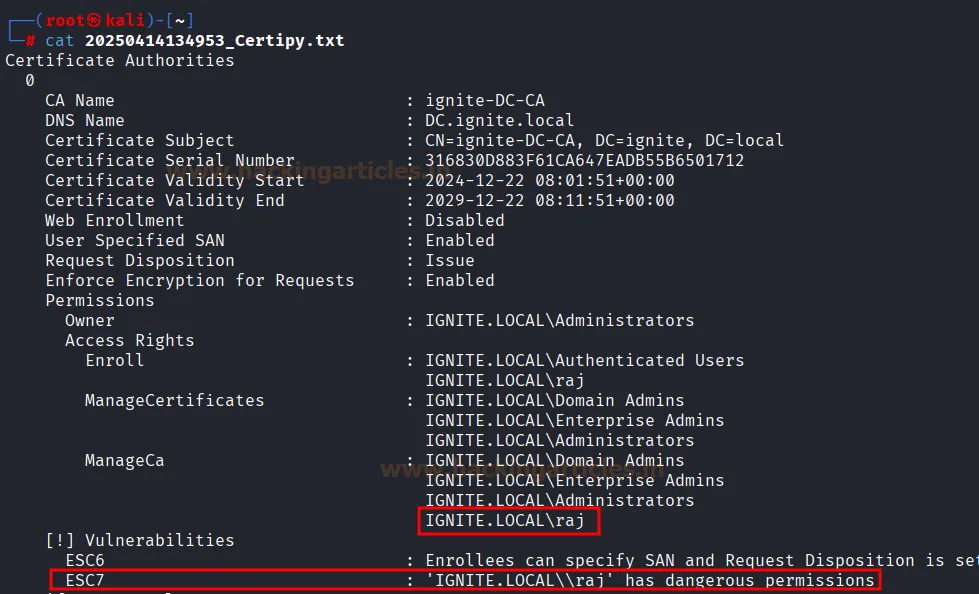Click the Certificate Serial Number value
The image size is (979, 594).
[x=585, y=160]
